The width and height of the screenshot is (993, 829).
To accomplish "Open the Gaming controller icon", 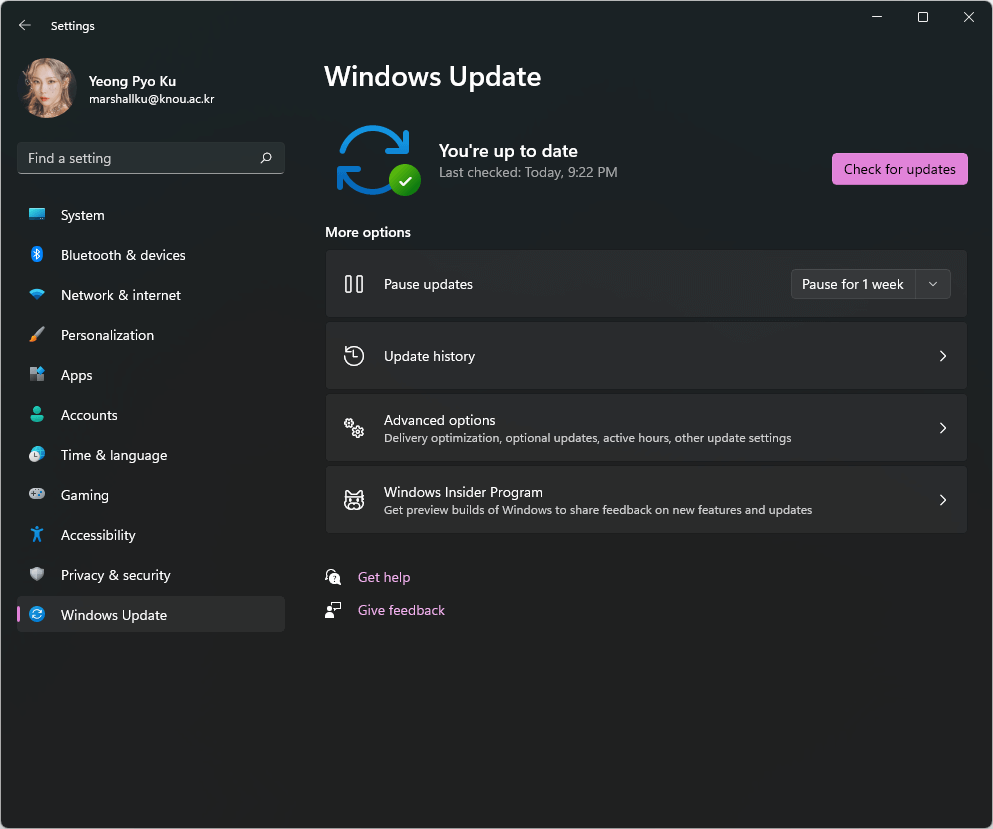I will click(37, 495).
